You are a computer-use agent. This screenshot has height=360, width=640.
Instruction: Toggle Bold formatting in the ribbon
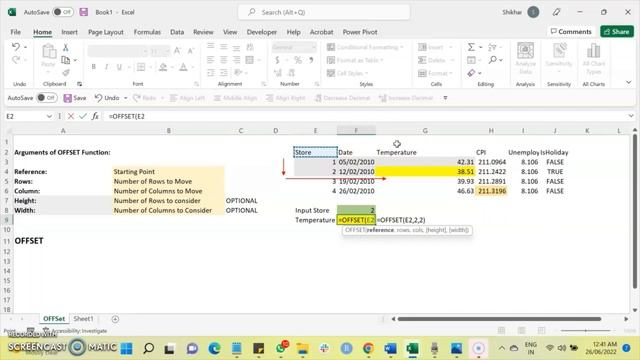click(93, 67)
